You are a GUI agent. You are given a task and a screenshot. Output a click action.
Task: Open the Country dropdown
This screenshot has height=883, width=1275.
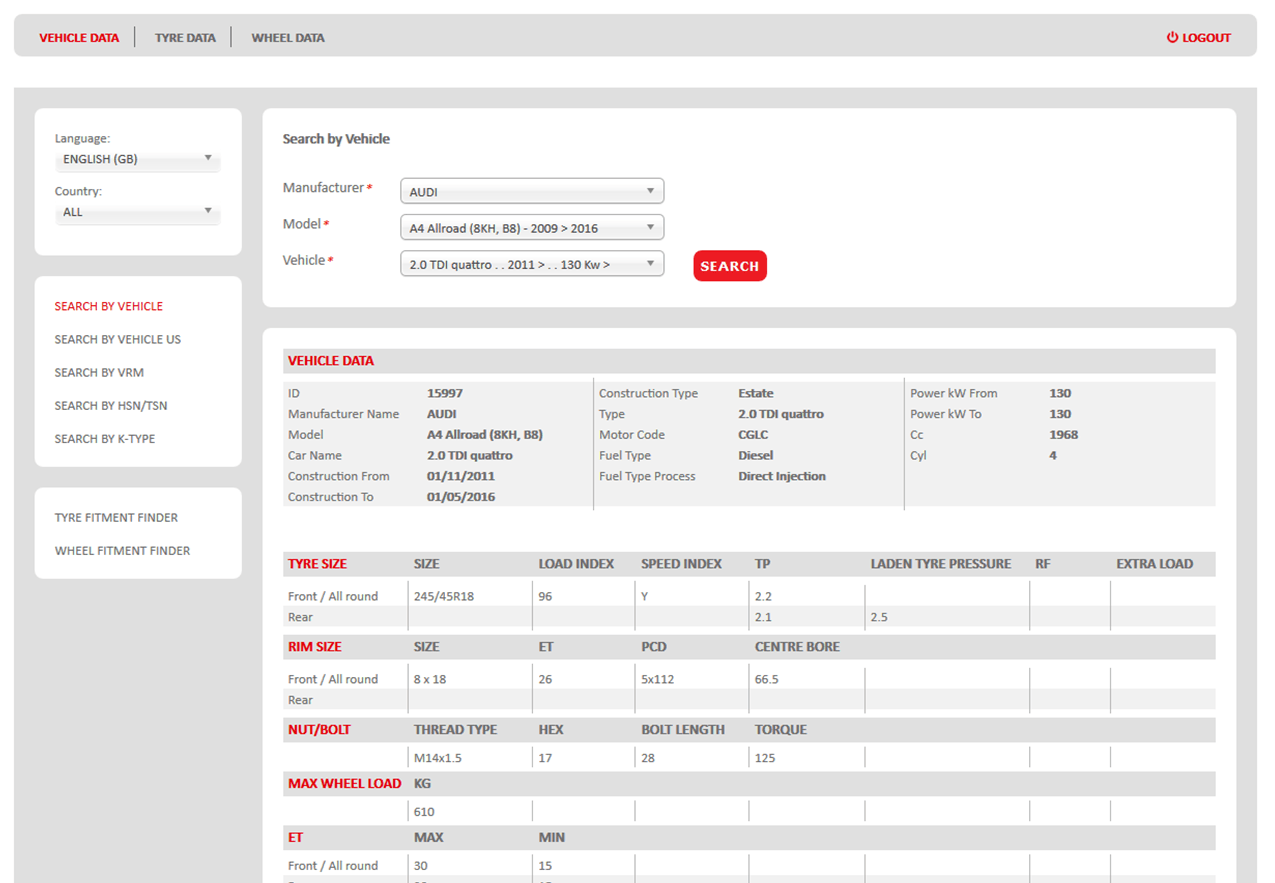tap(137, 212)
